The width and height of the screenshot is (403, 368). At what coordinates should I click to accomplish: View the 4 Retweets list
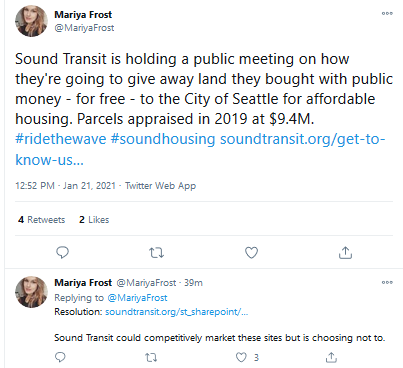pos(42,220)
